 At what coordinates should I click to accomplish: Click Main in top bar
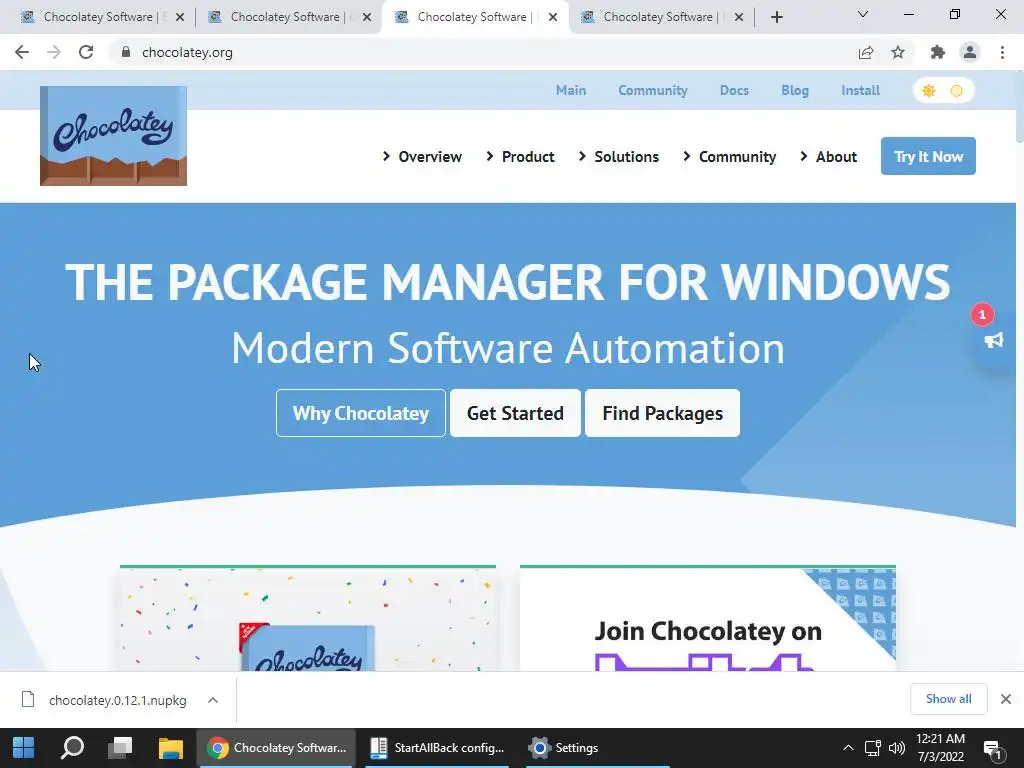[x=571, y=90]
